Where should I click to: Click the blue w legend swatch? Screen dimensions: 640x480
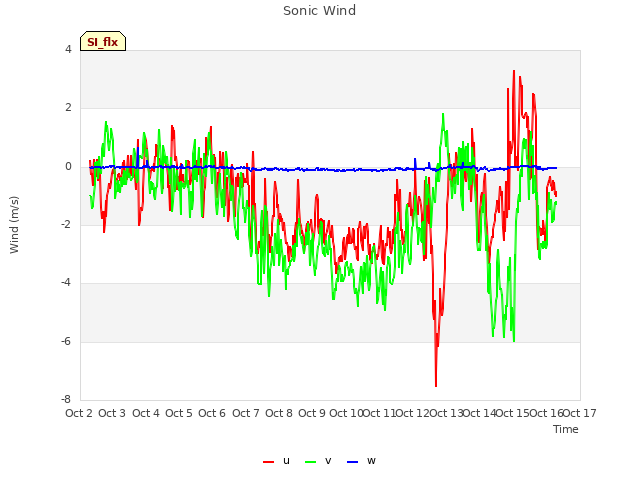(x=353, y=462)
